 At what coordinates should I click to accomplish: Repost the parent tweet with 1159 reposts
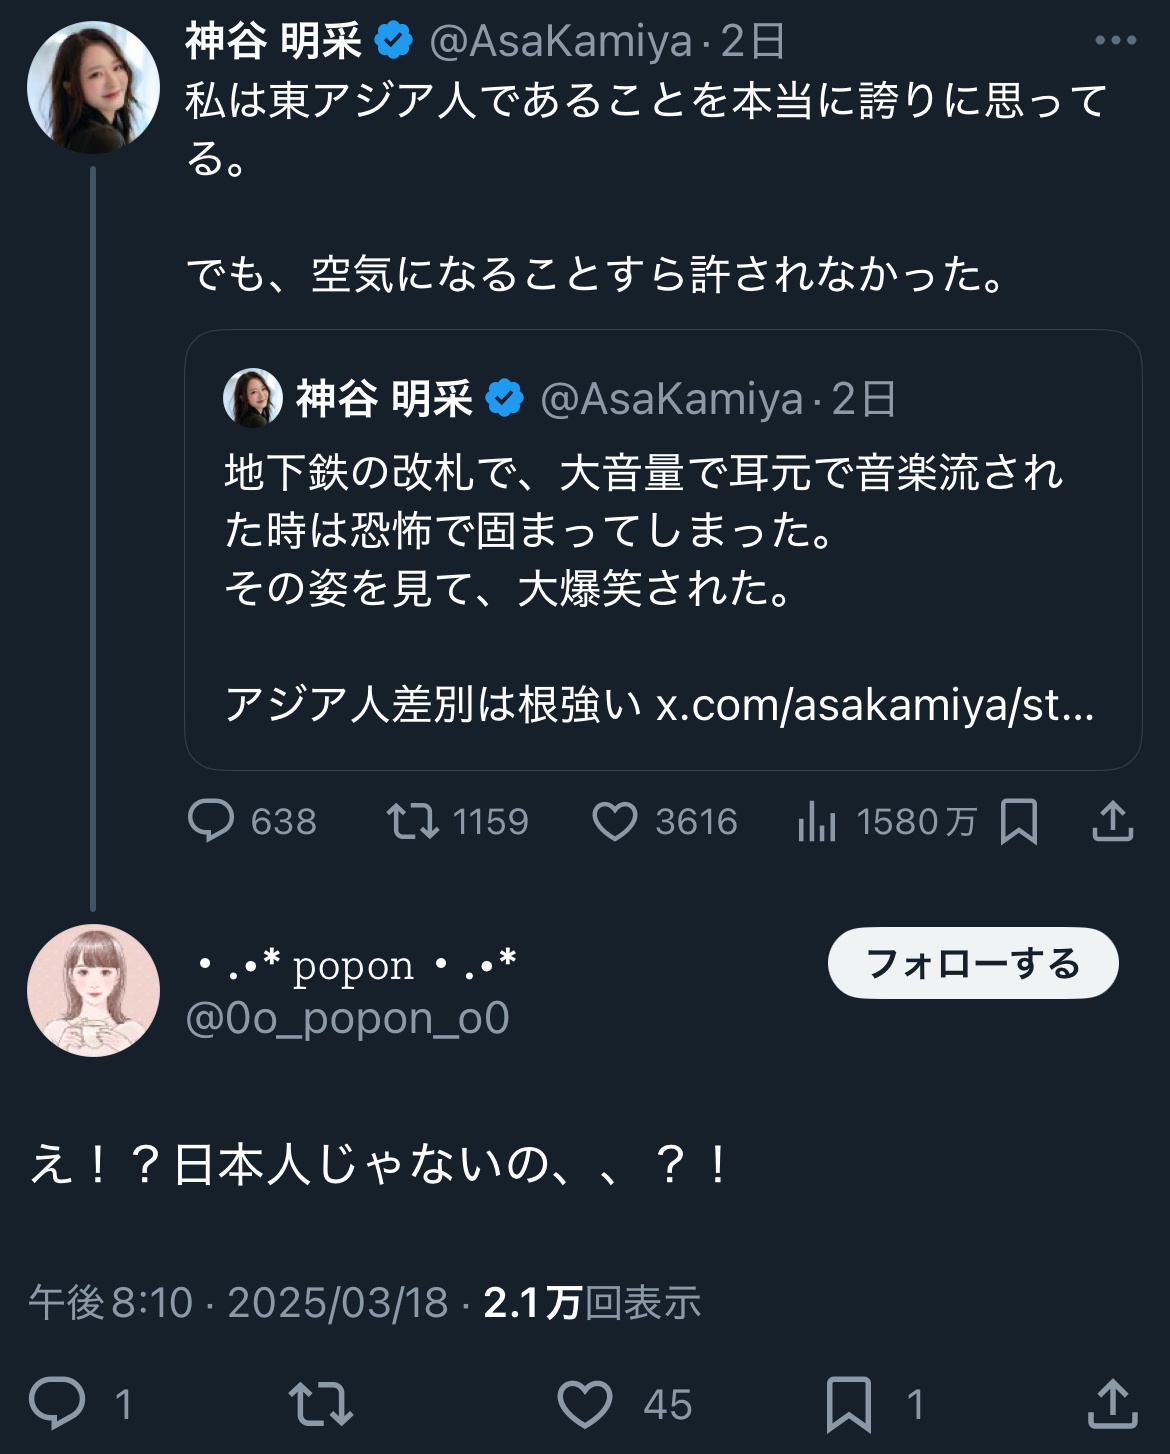(x=413, y=821)
